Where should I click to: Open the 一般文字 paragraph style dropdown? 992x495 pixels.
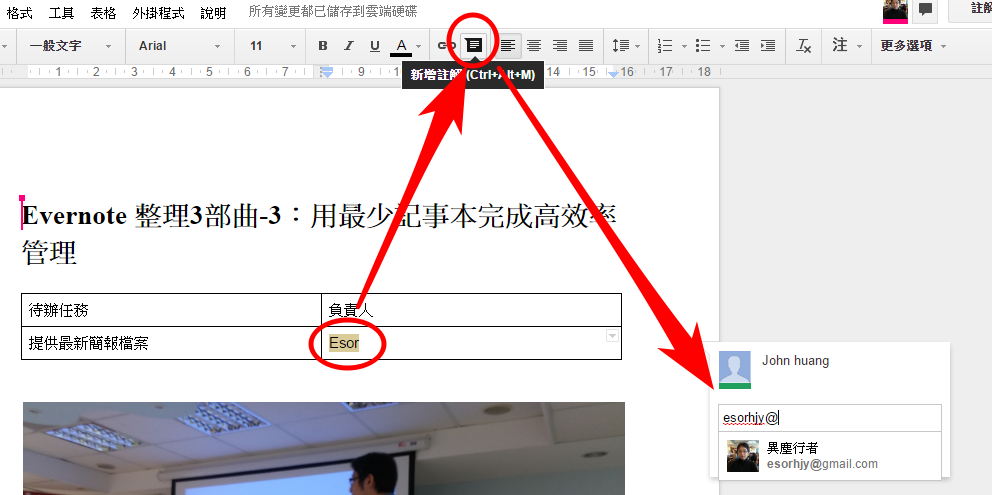(x=70, y=46)
